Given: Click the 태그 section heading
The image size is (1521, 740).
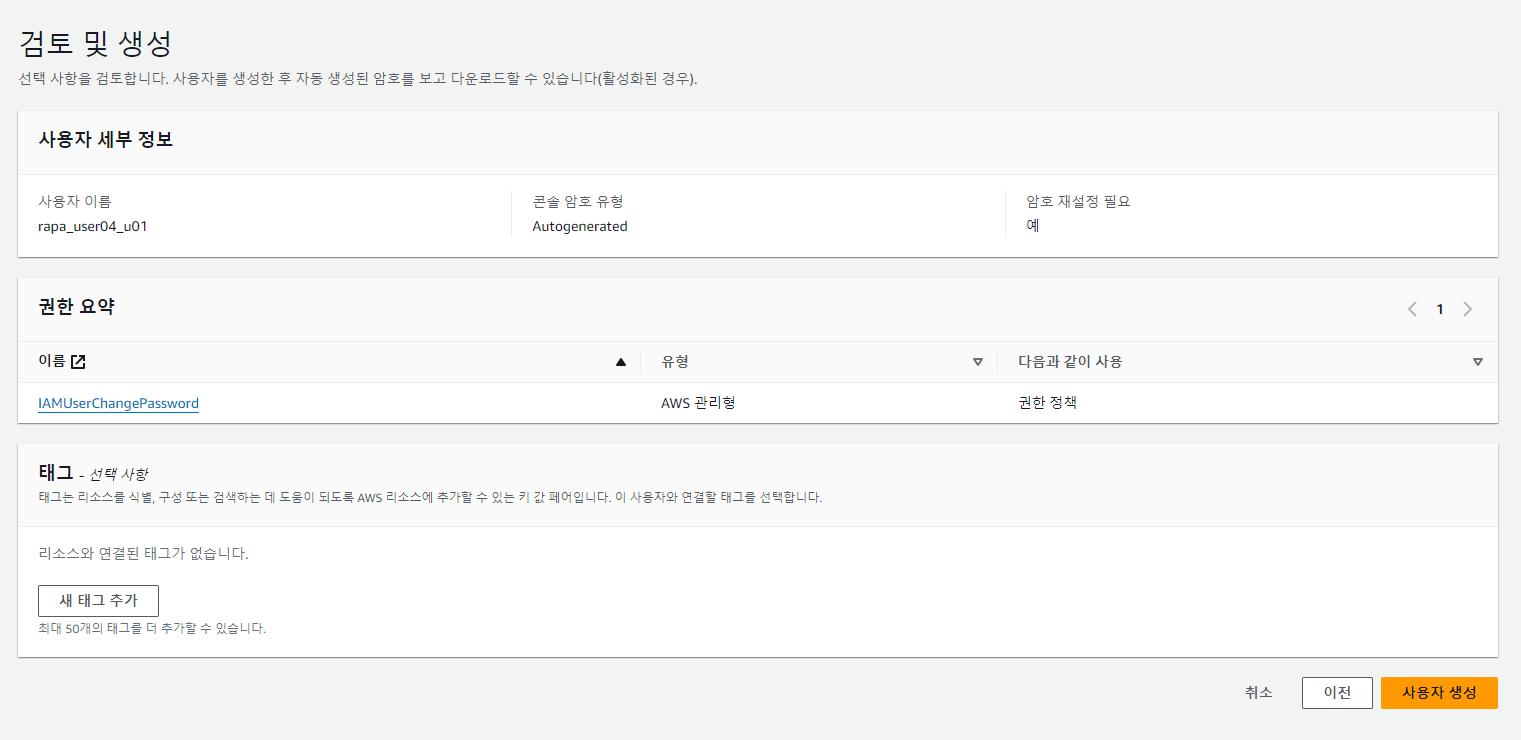Looking at the screenshot, I should [x=56, y=471].
